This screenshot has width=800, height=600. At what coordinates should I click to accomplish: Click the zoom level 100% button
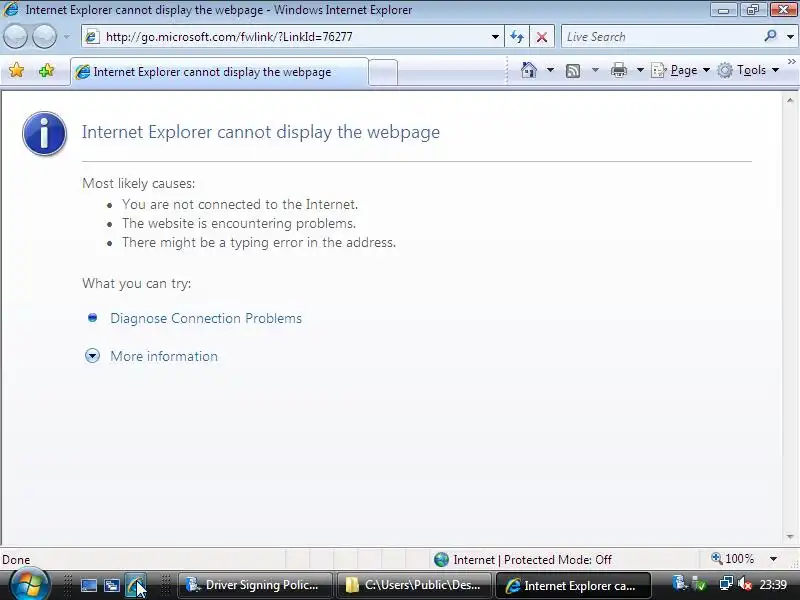point(733,559)
